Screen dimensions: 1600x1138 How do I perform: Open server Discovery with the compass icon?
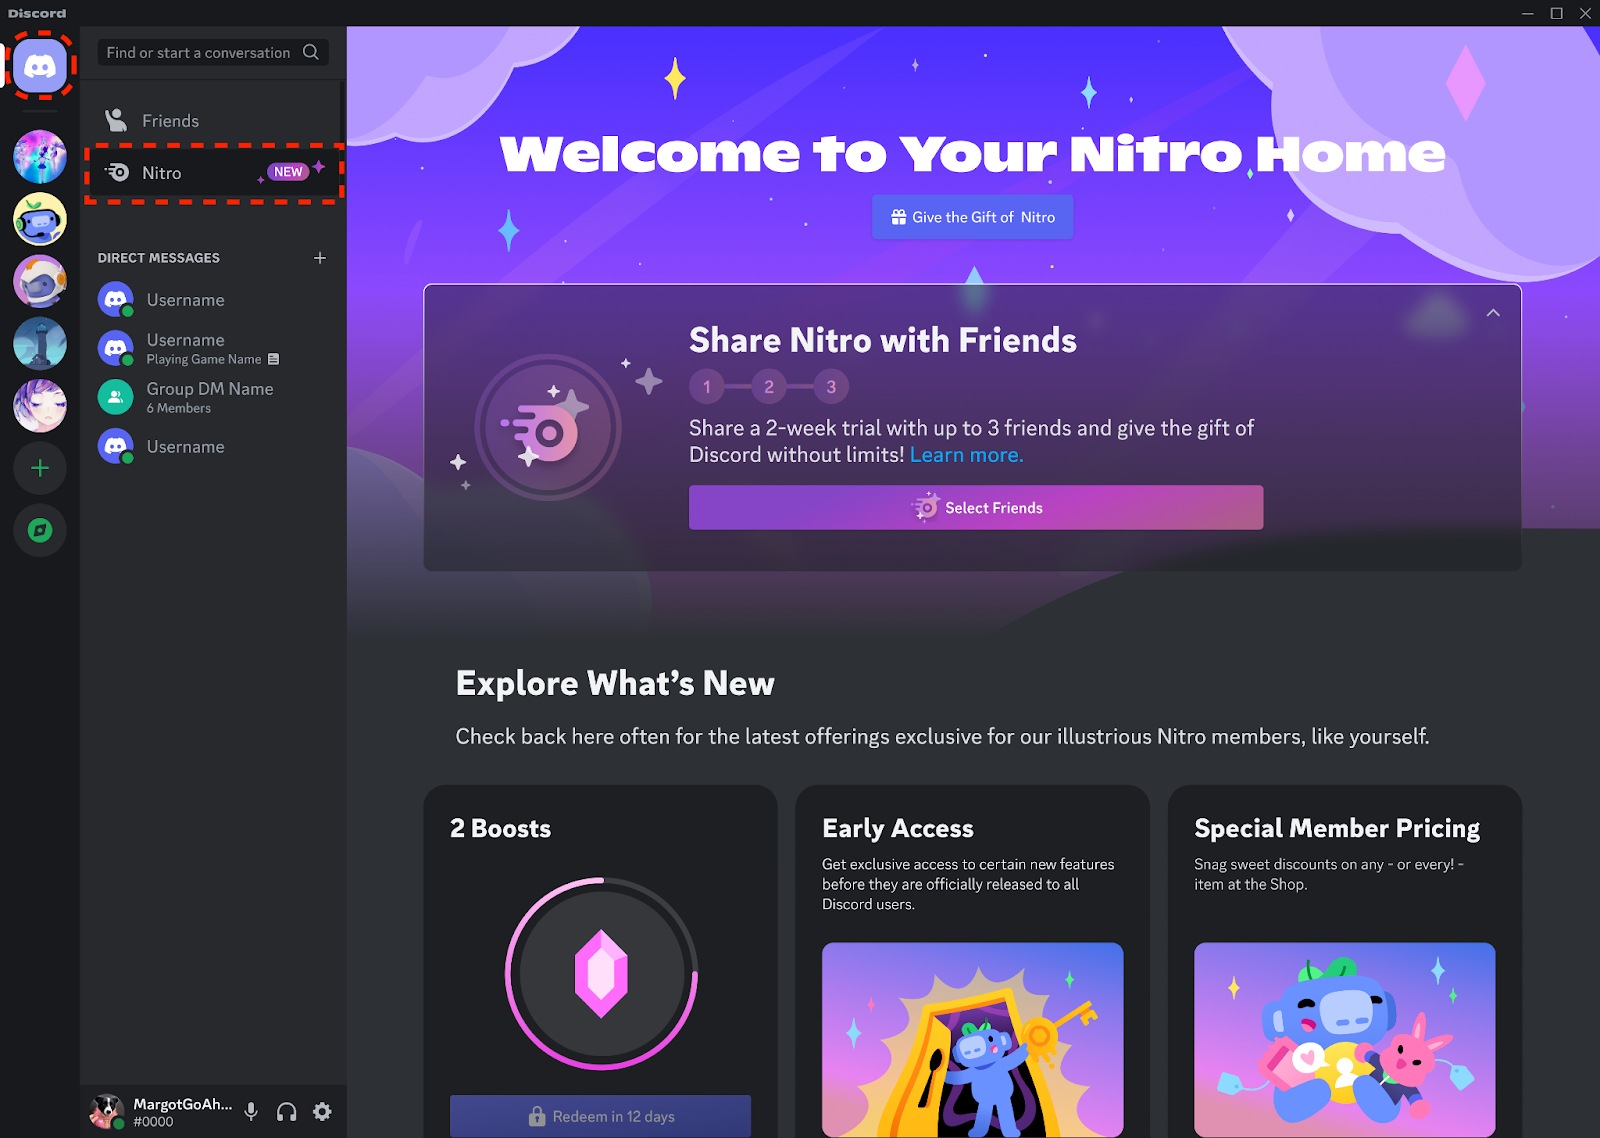click(x=39, y=531)
